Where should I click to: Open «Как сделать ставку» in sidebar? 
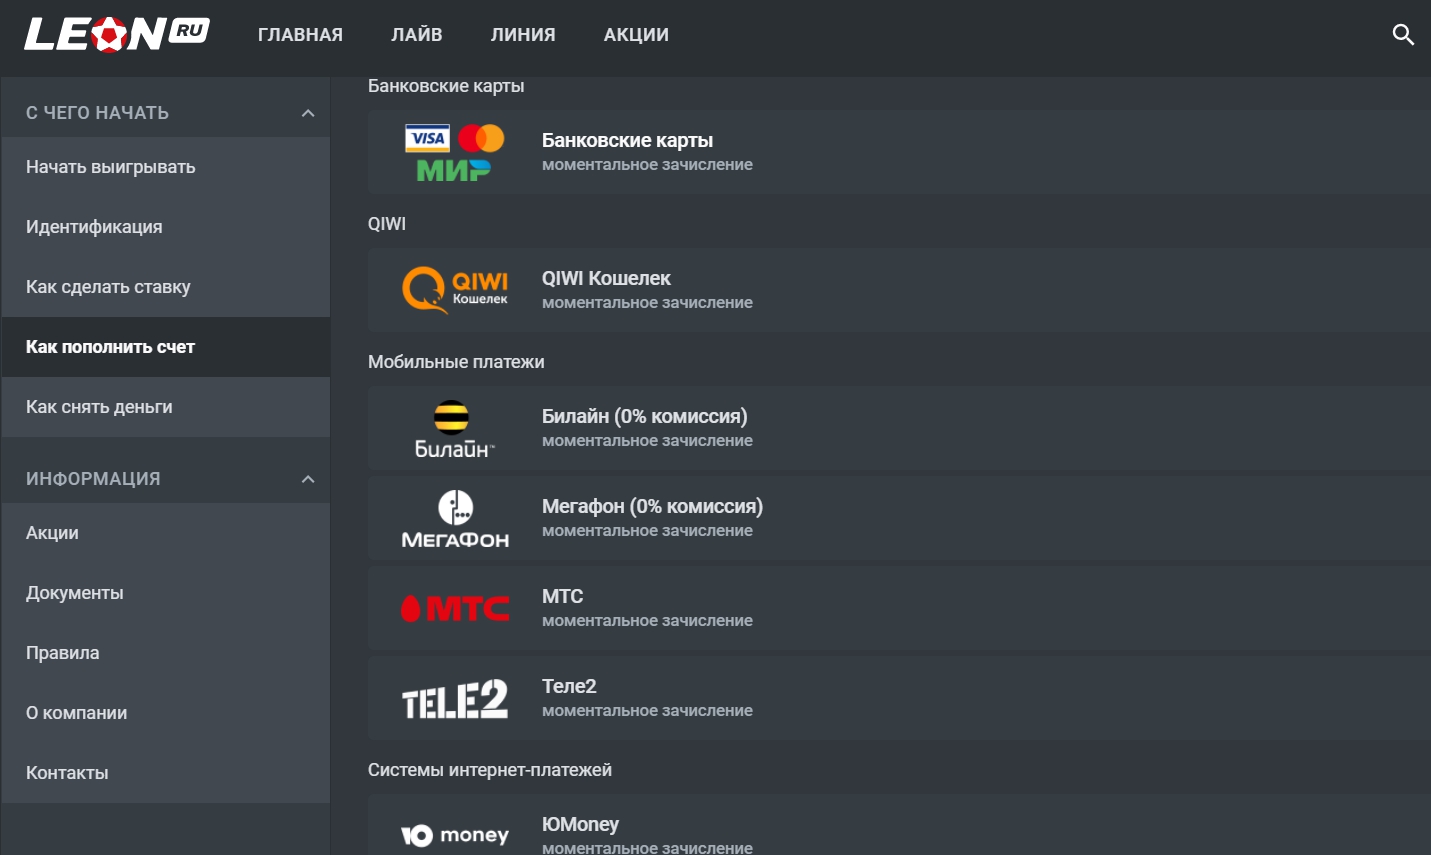pos(108,287)
